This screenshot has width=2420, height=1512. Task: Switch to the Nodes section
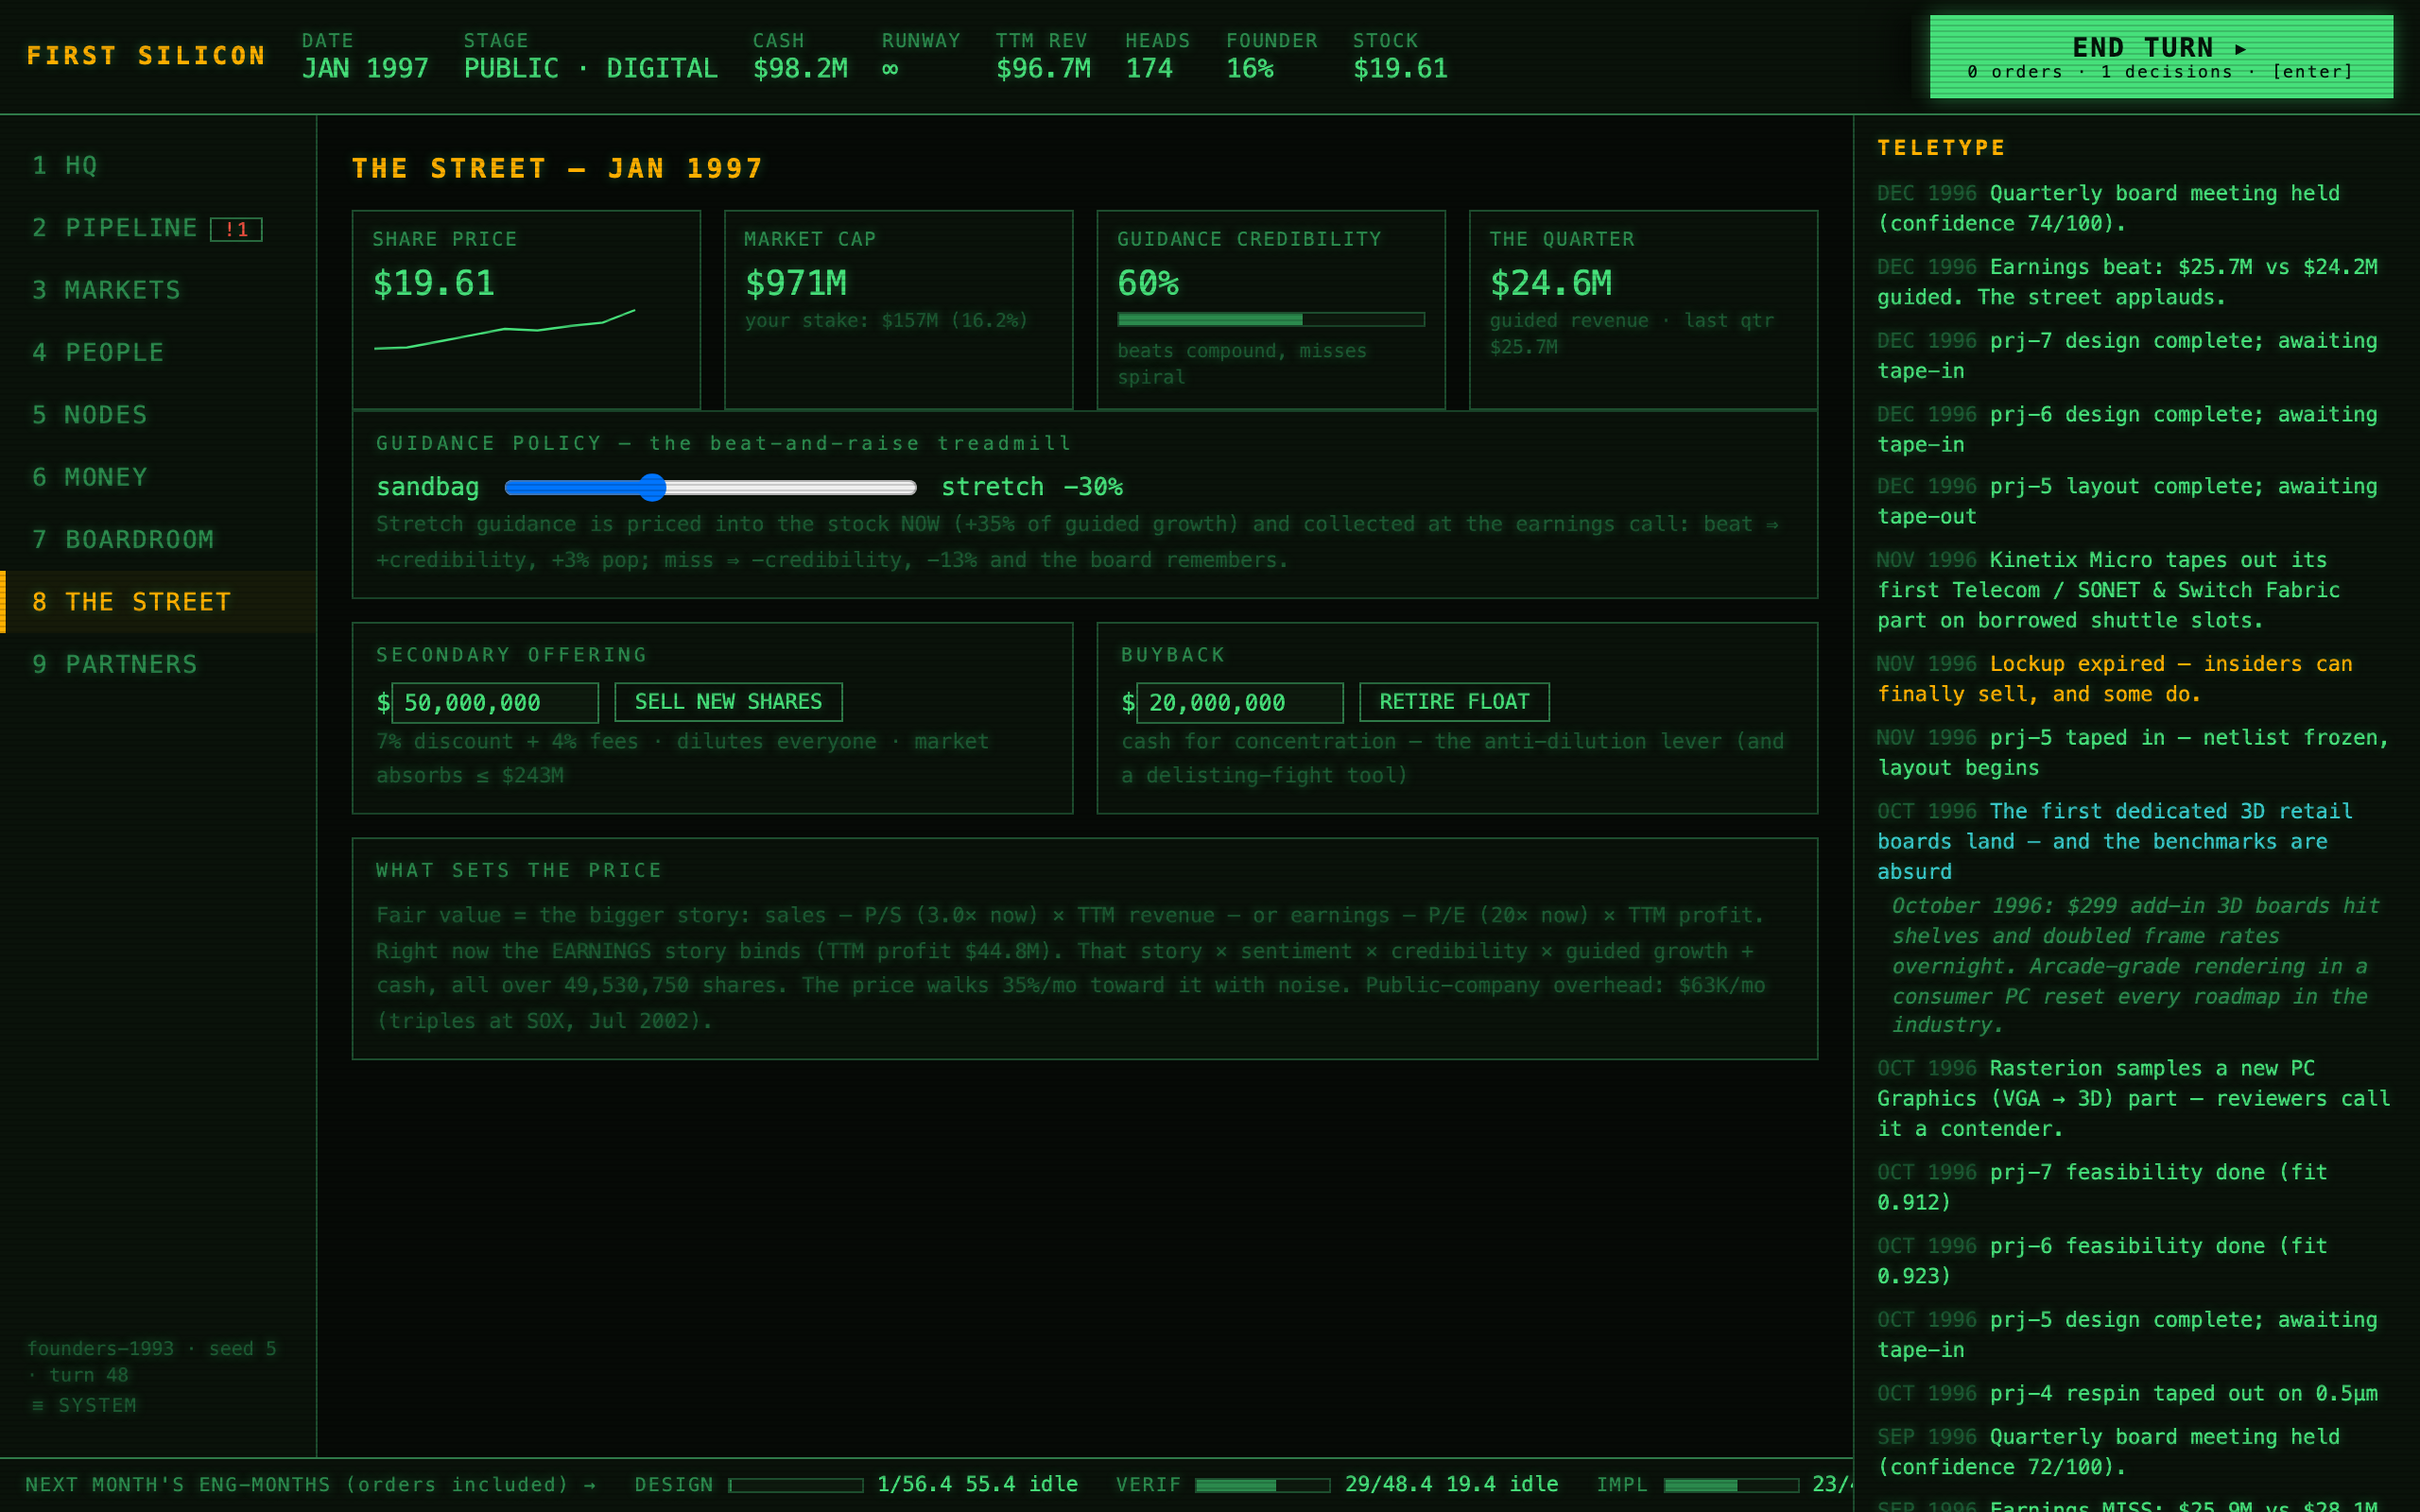158,415
